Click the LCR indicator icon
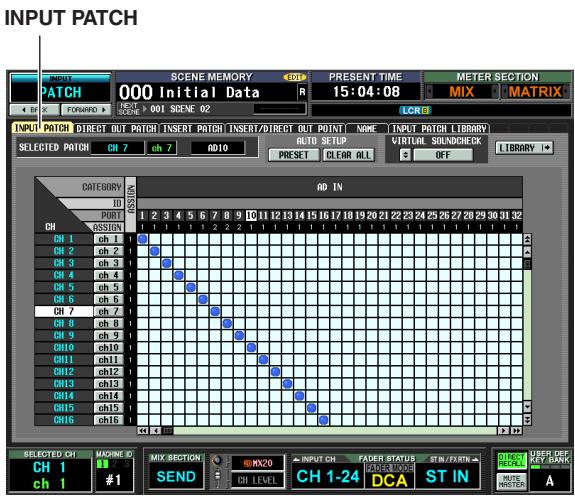 coord(414,110)
